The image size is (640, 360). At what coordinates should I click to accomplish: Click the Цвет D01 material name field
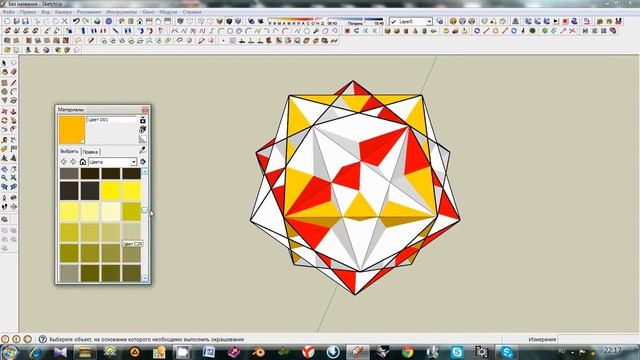[x=112, y=120]
